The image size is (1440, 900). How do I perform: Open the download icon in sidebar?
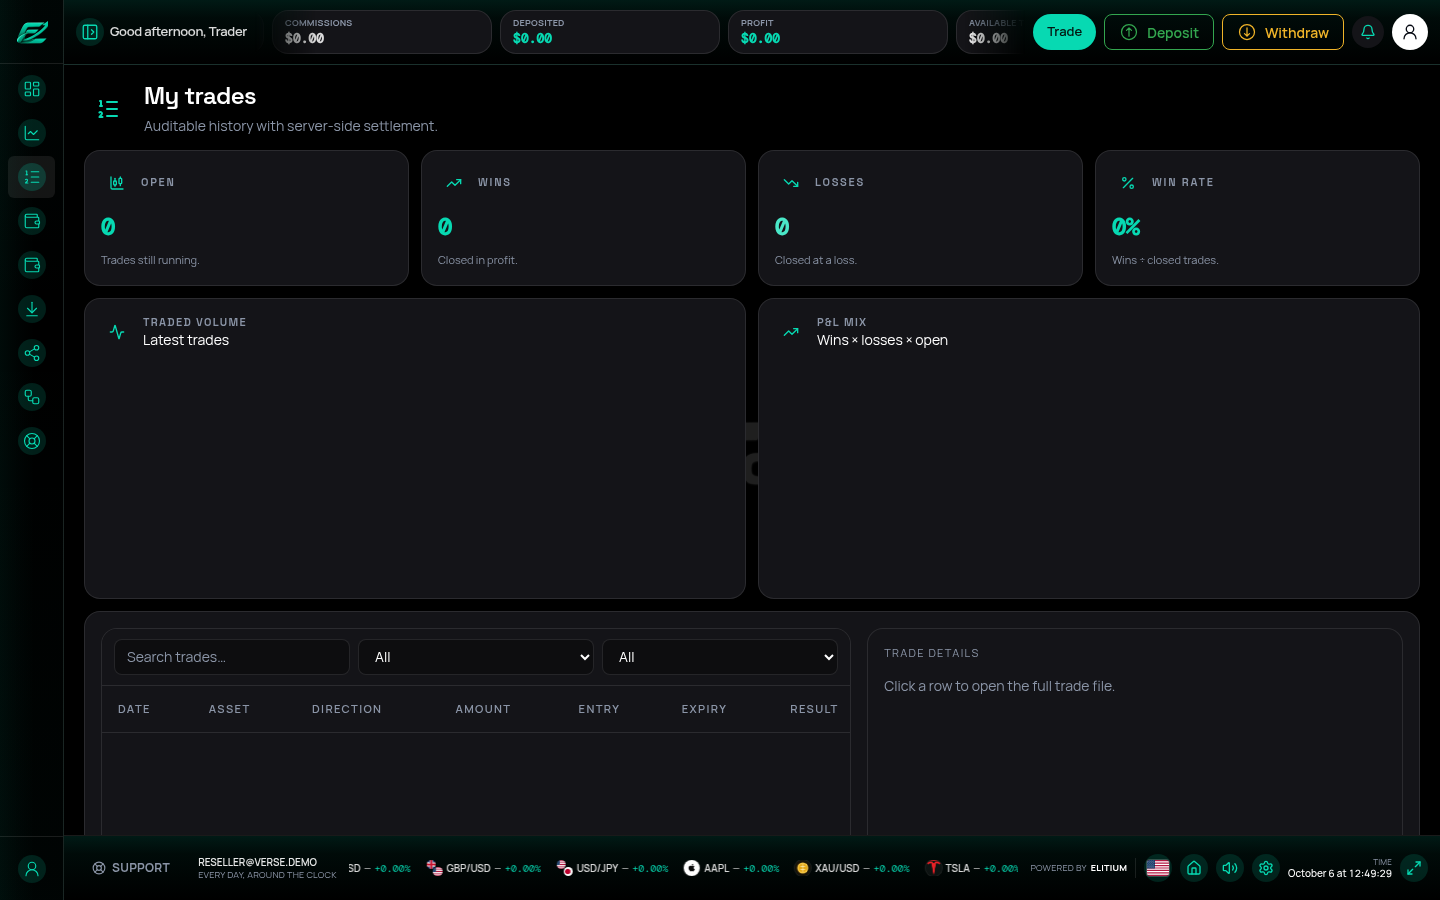(32, 309)
